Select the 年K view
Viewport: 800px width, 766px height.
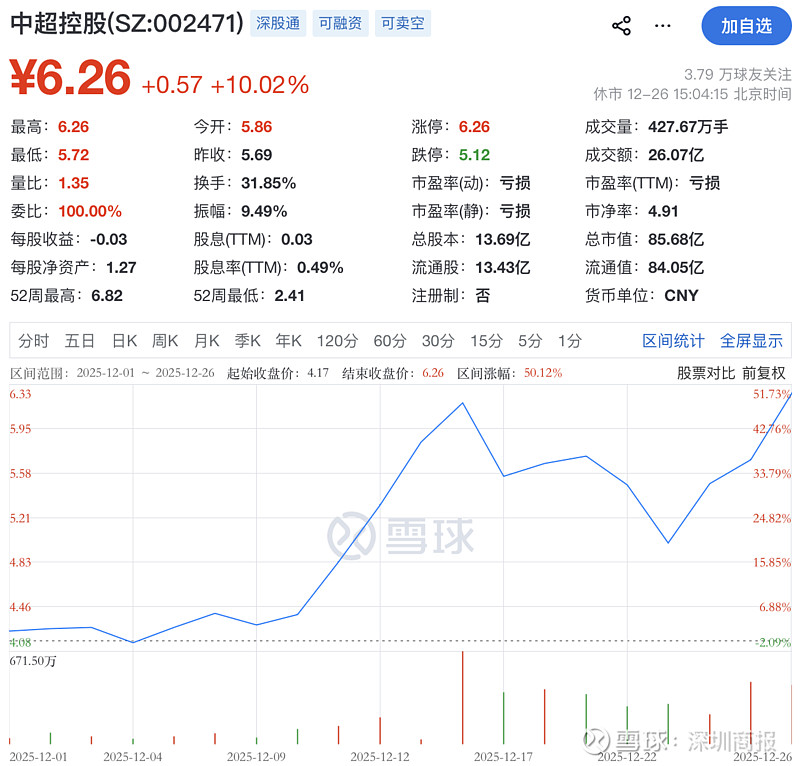(287, 340)
